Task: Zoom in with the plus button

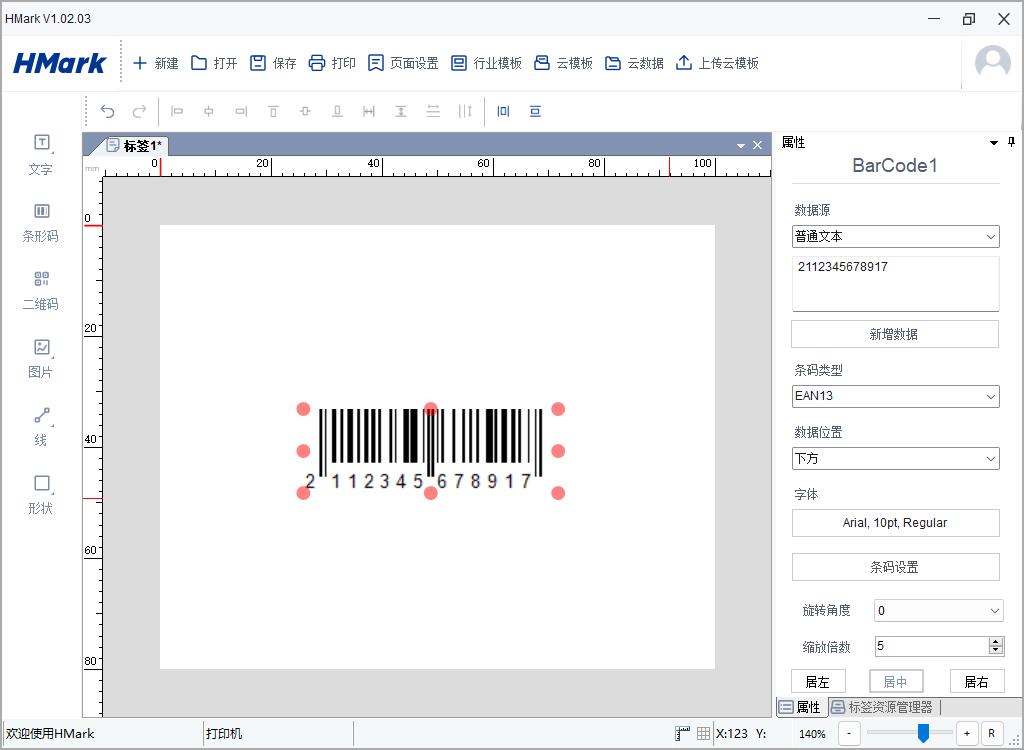Action: point(967,734)
